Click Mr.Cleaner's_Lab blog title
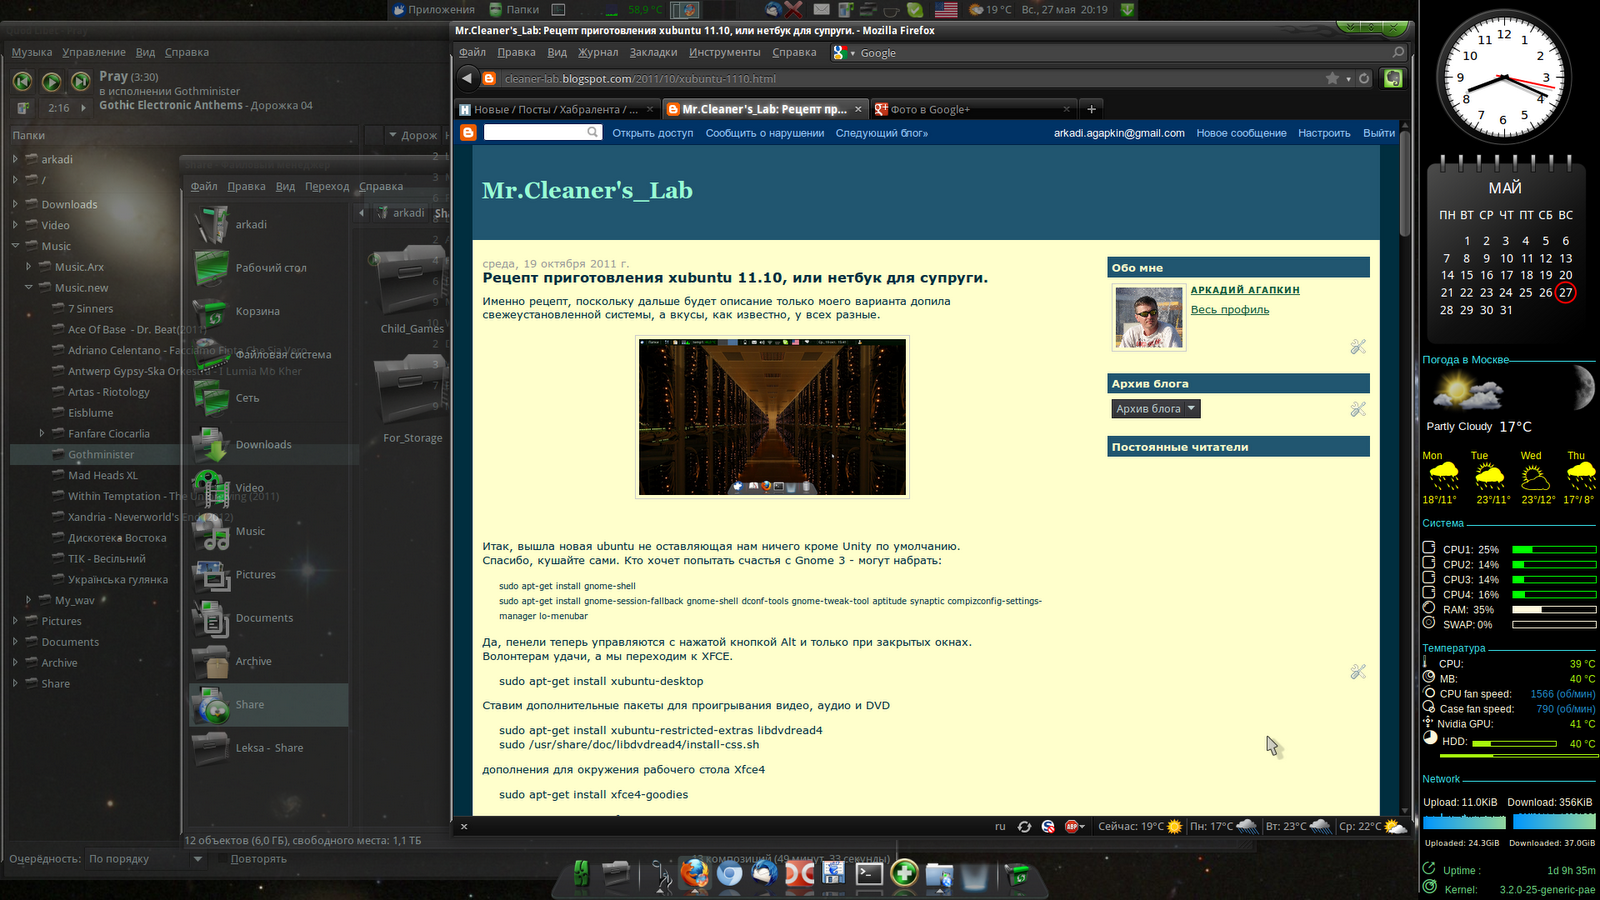 pos(587,190)
